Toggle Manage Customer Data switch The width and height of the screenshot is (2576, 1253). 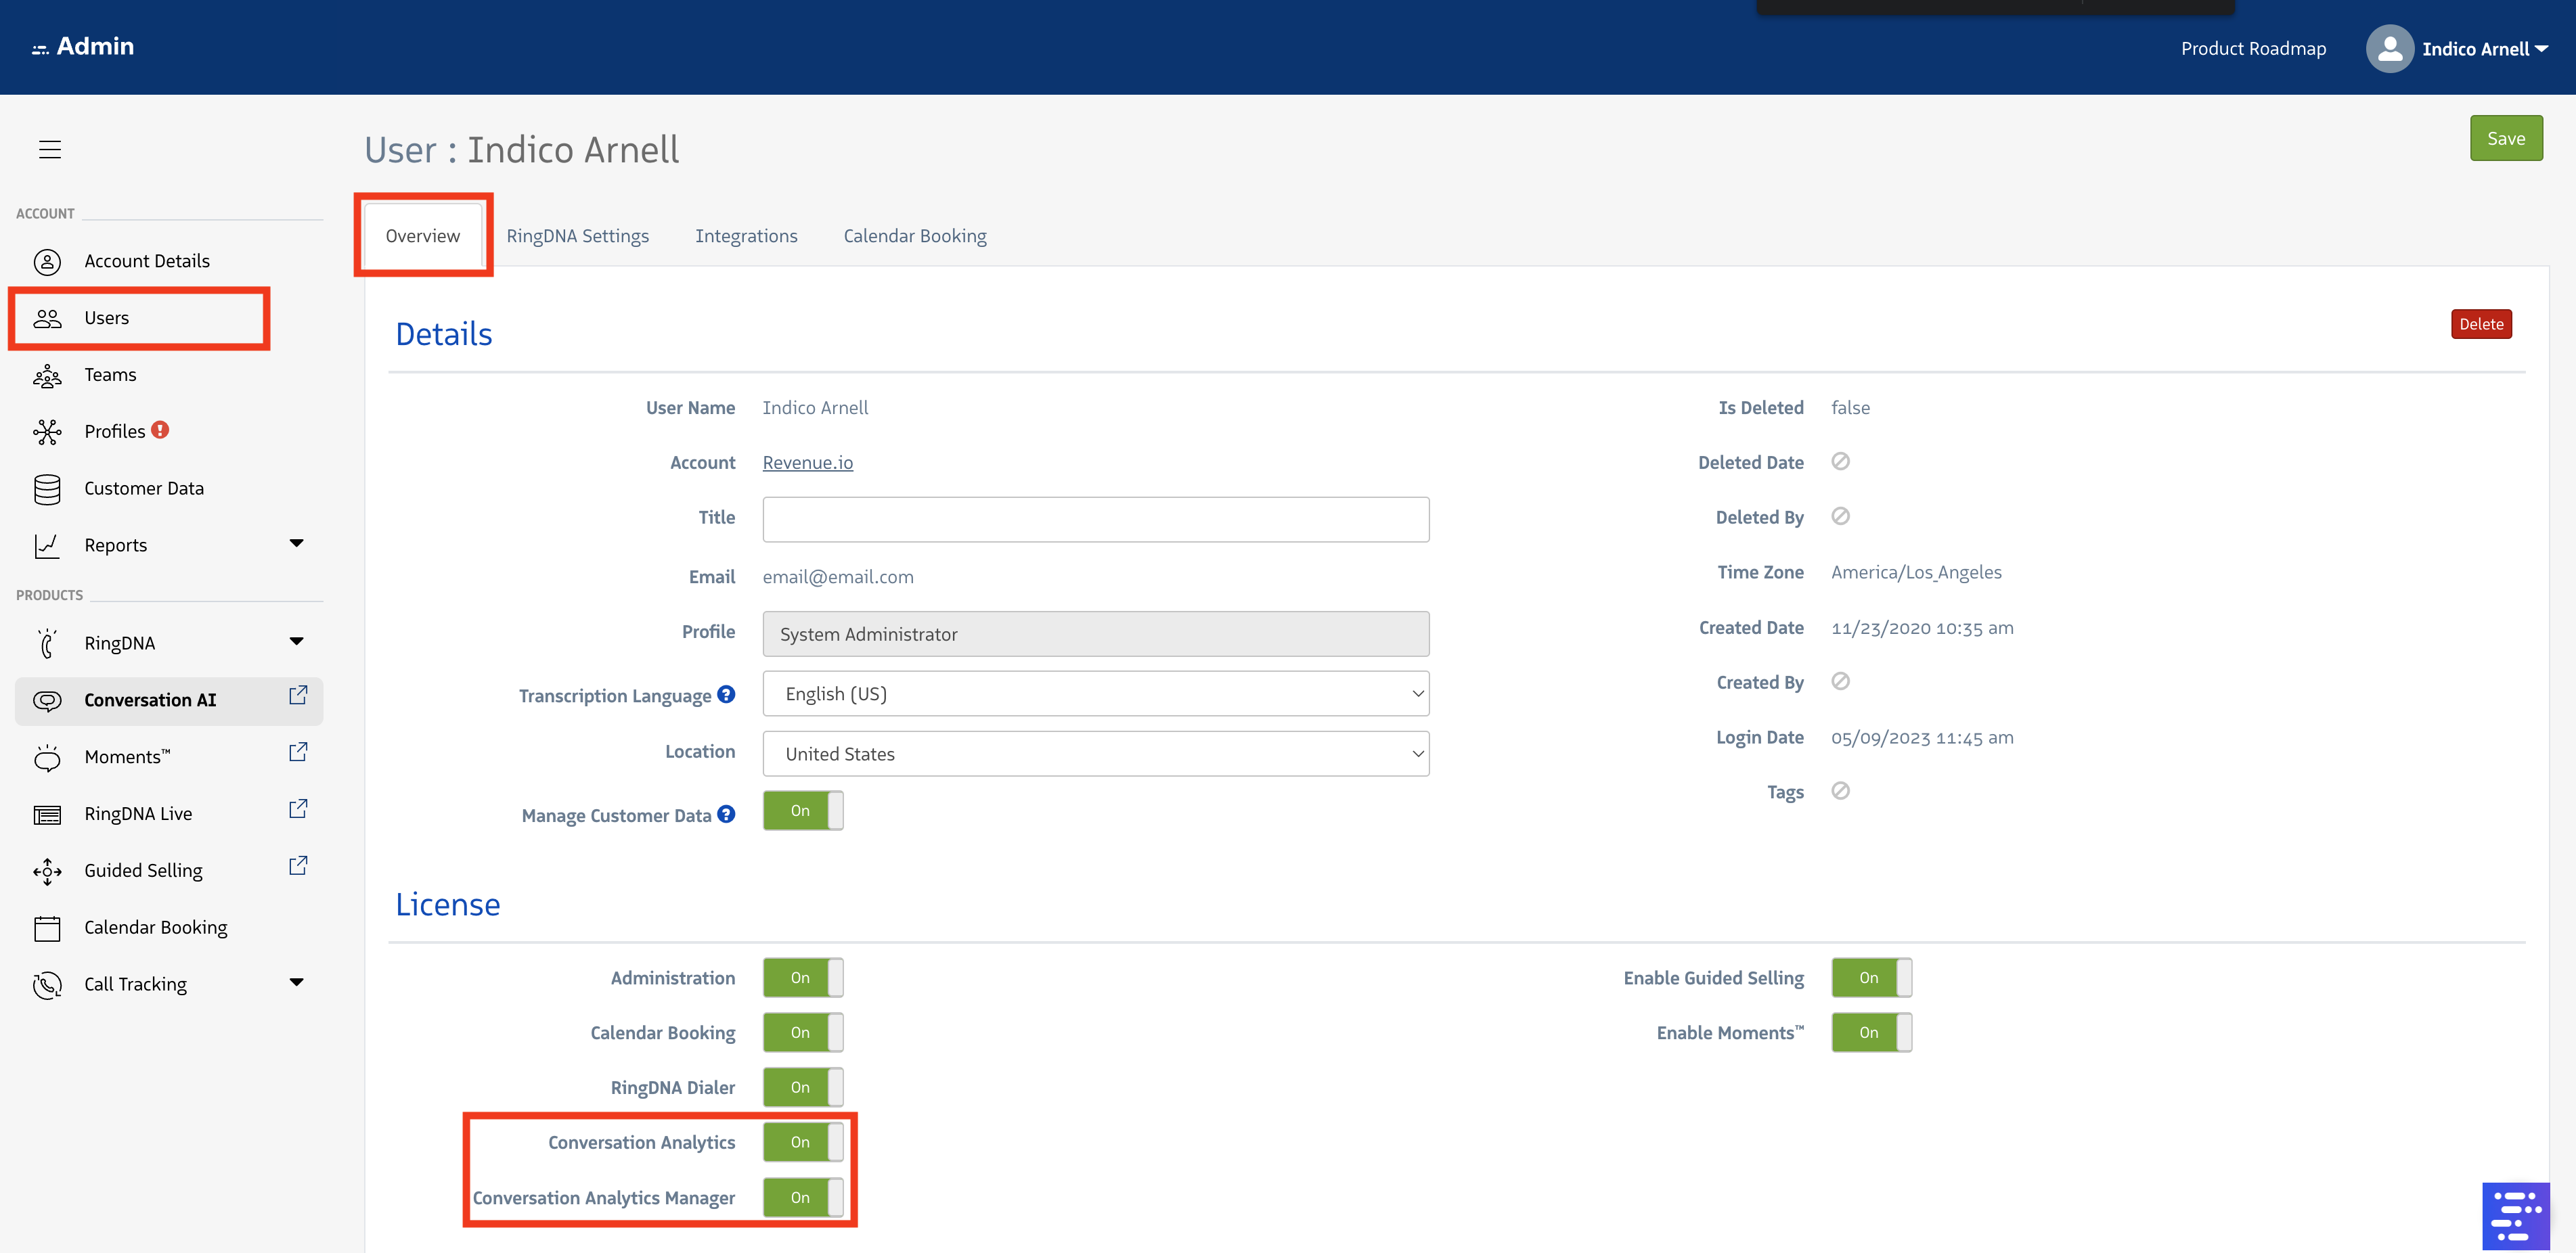coord(803,811)
